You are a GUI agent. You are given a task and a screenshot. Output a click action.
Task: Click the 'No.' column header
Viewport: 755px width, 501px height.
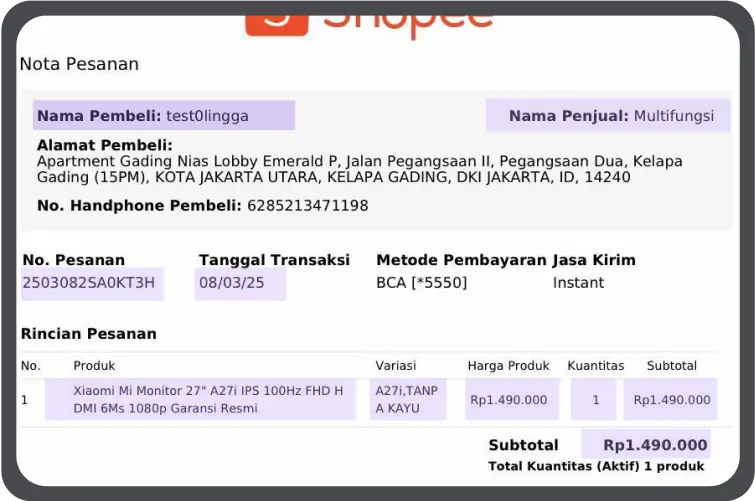pyautogui.click(x=31, y=366)
